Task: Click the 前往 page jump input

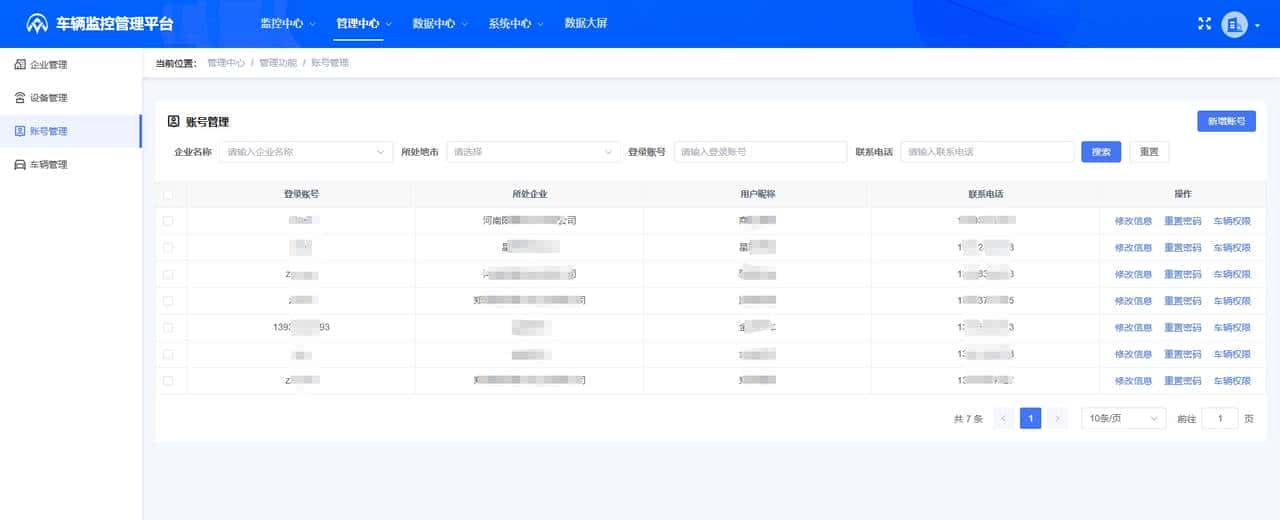Action: pos(1220,418)
